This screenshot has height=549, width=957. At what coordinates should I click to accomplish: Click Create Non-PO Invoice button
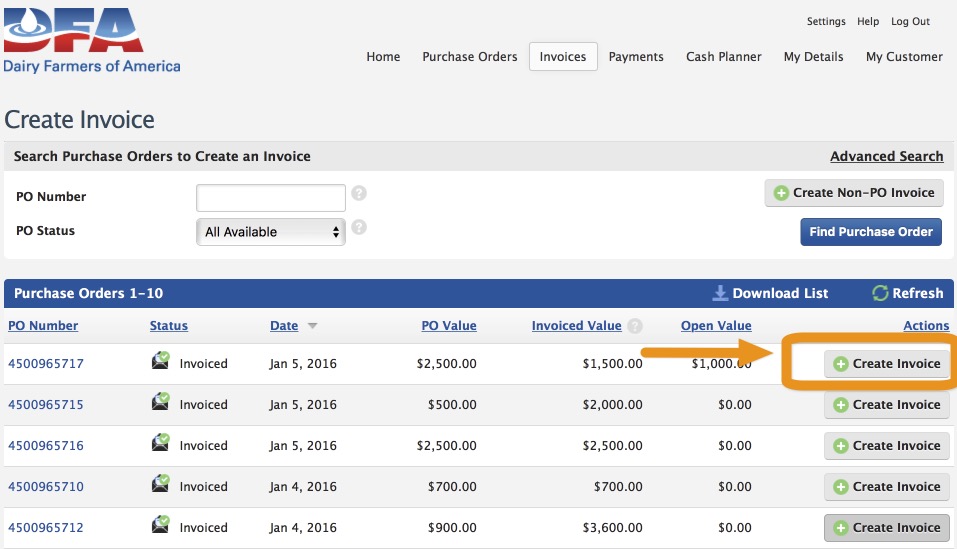[854, 193]
